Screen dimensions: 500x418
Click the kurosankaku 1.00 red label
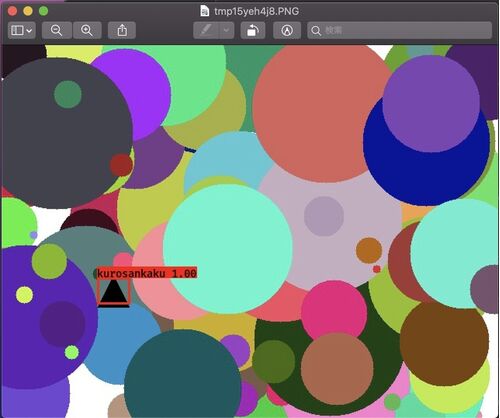[x=147, y=273]
